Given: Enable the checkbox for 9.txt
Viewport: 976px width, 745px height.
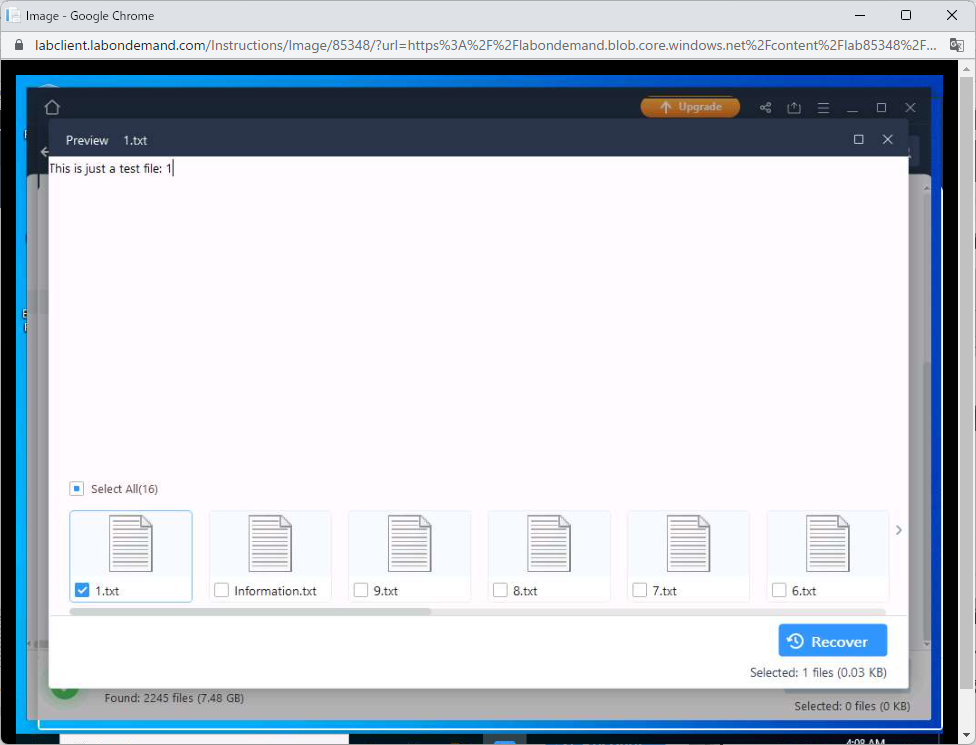Looking at the screenshot, I should [361, 590].
